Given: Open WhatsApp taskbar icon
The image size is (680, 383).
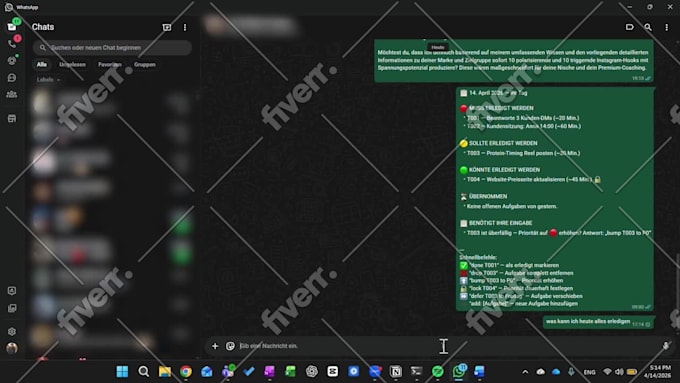Looking at the screenshot, I should 459,371.
